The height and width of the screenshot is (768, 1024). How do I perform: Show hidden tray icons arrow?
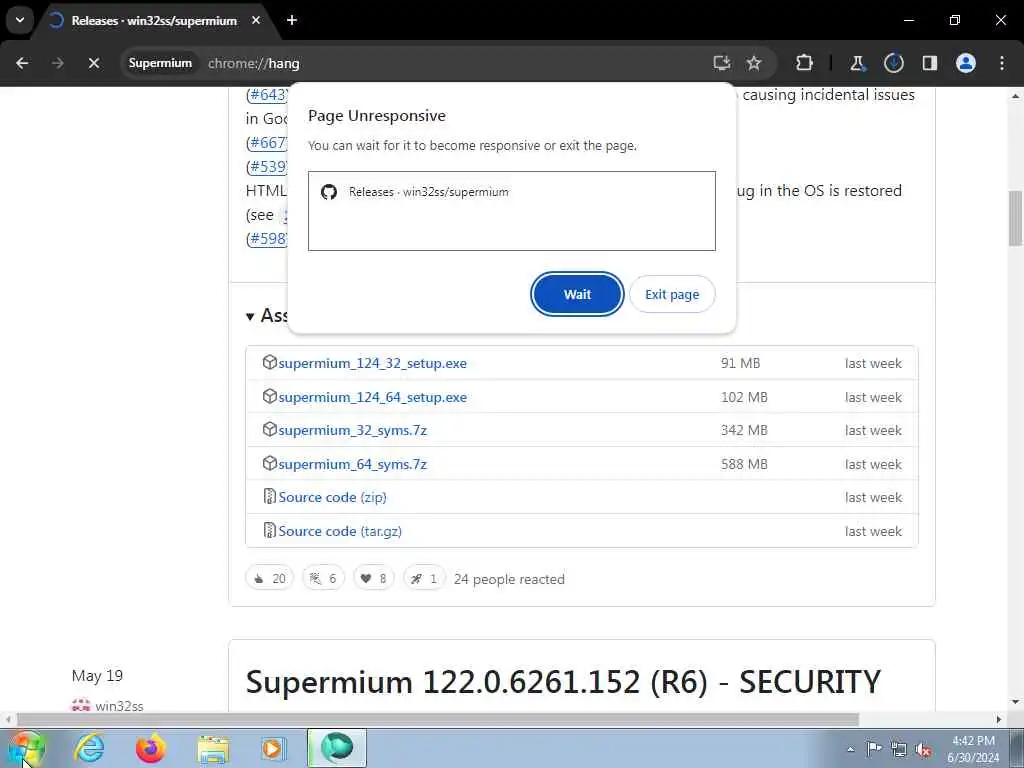point(850,749)
